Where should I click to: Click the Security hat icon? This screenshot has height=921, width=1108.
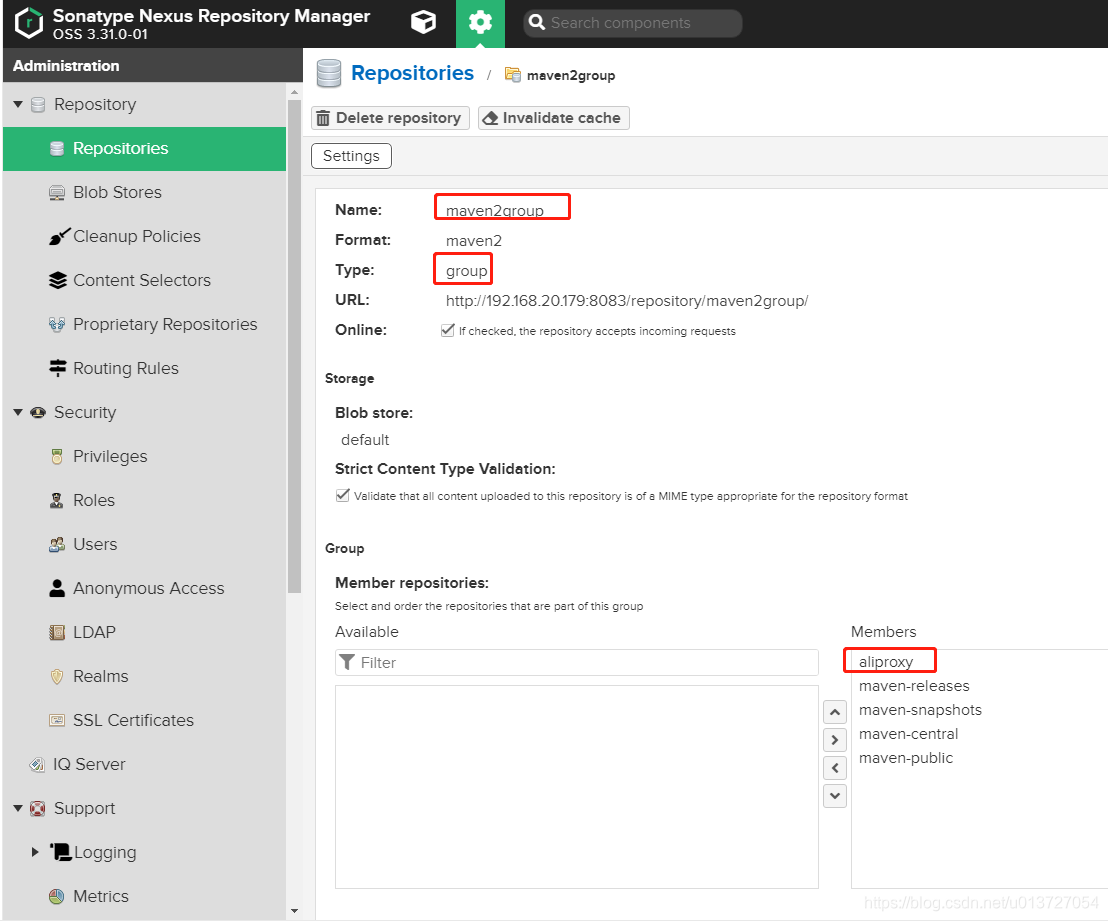[x=38, y=413]
